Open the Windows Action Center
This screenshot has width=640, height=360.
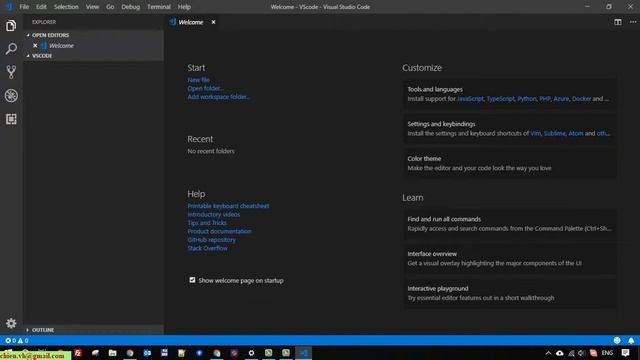625,353
